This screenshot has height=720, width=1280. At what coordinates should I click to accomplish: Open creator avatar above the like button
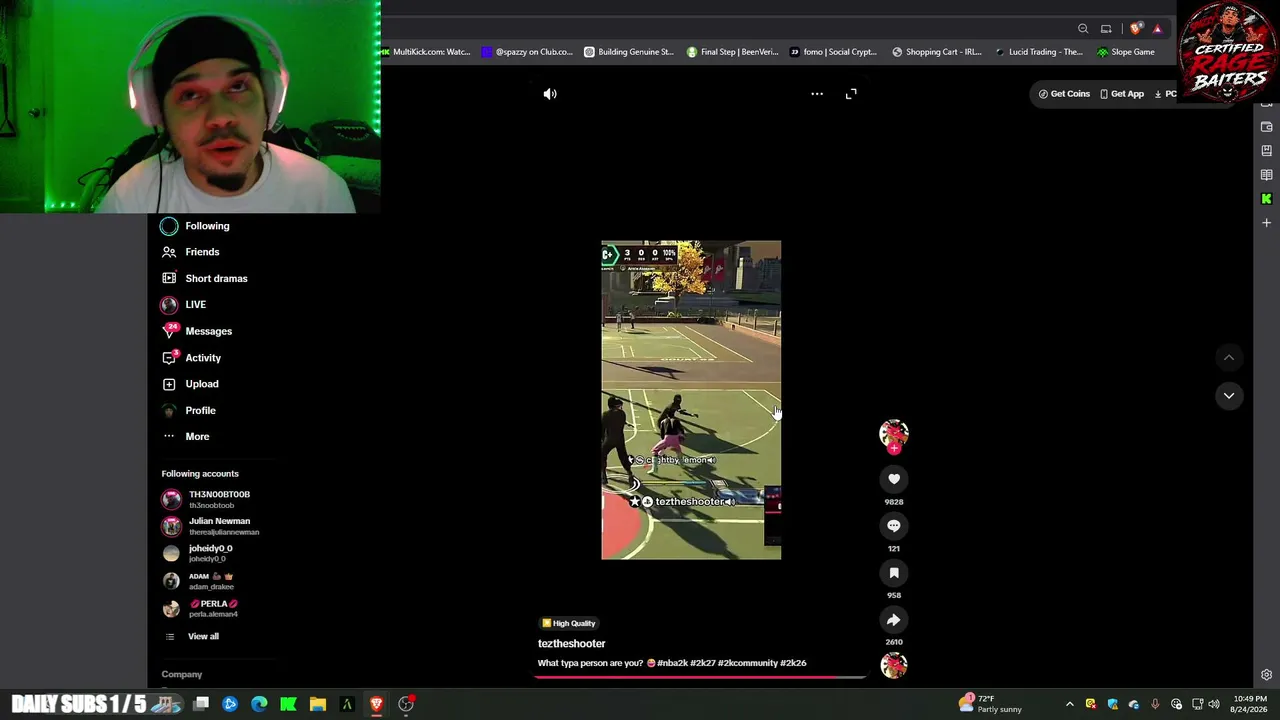[894, 433]
